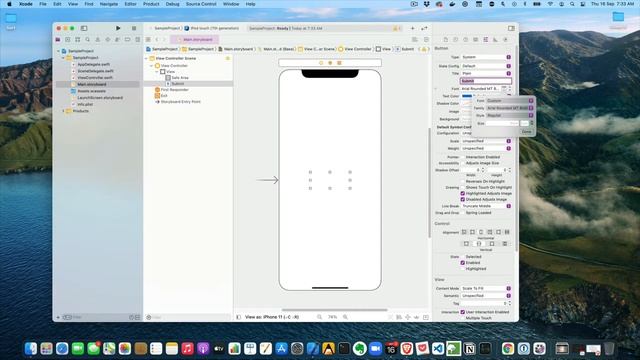640x360 pixels.
Task: Click View as: iPhone 11 button
Action: pyautogui.click(x=272, y=317)
